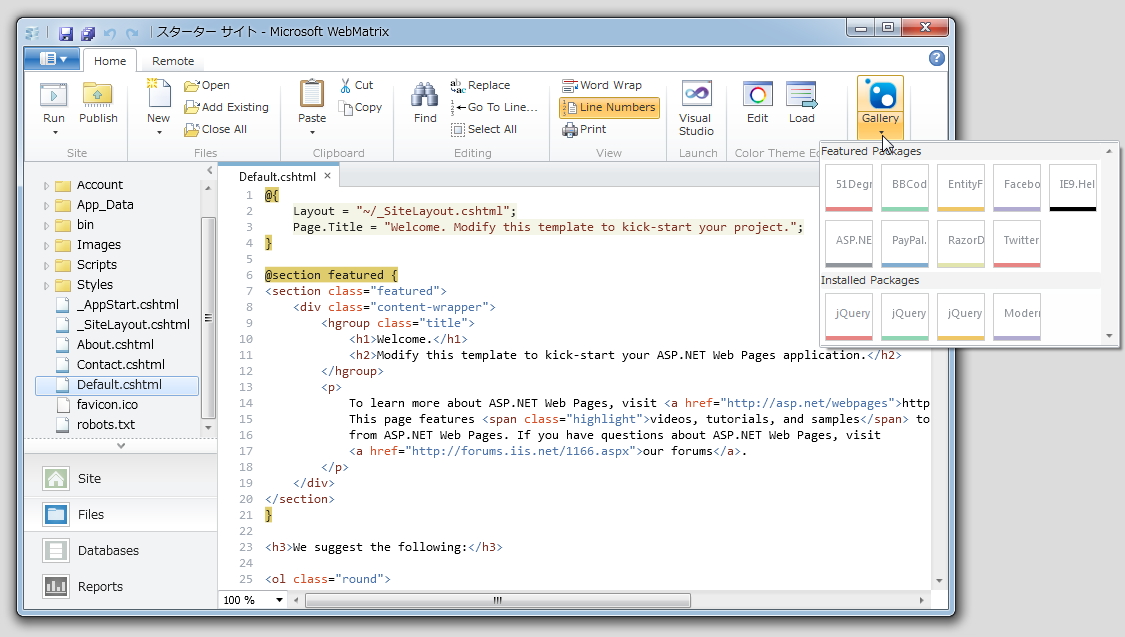Image resolution: width=1125 pixels, height=637 pixels.
Task: Select the Twitter featured package
Action: (x=1017, y=243)
